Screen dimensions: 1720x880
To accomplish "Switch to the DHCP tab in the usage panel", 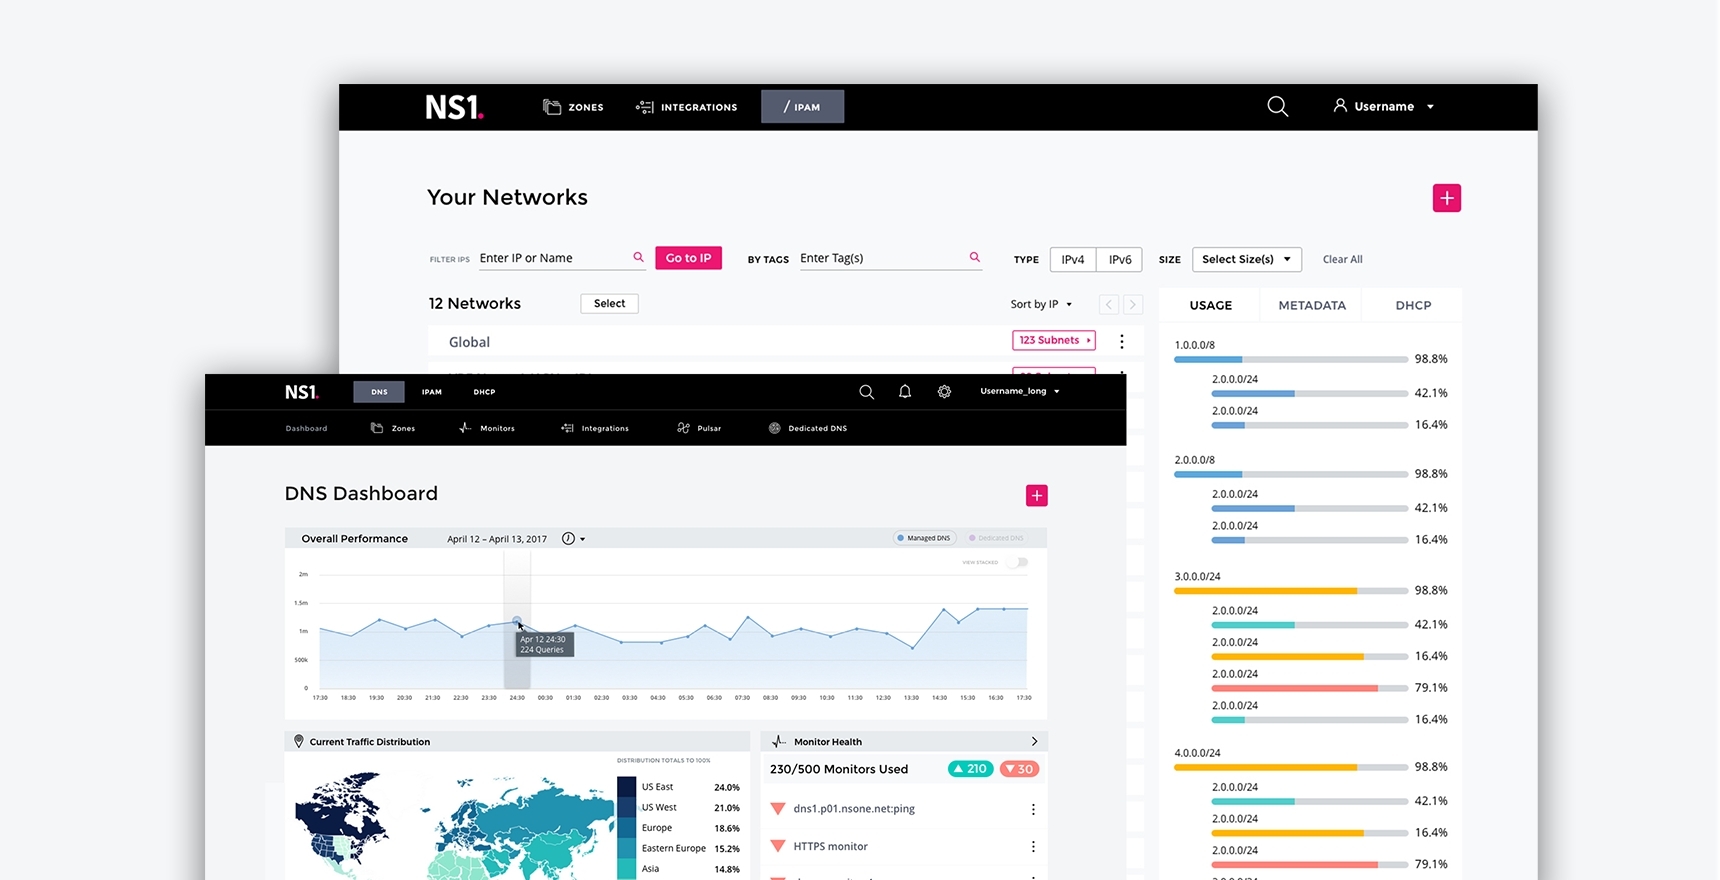I will (1413, 305).
